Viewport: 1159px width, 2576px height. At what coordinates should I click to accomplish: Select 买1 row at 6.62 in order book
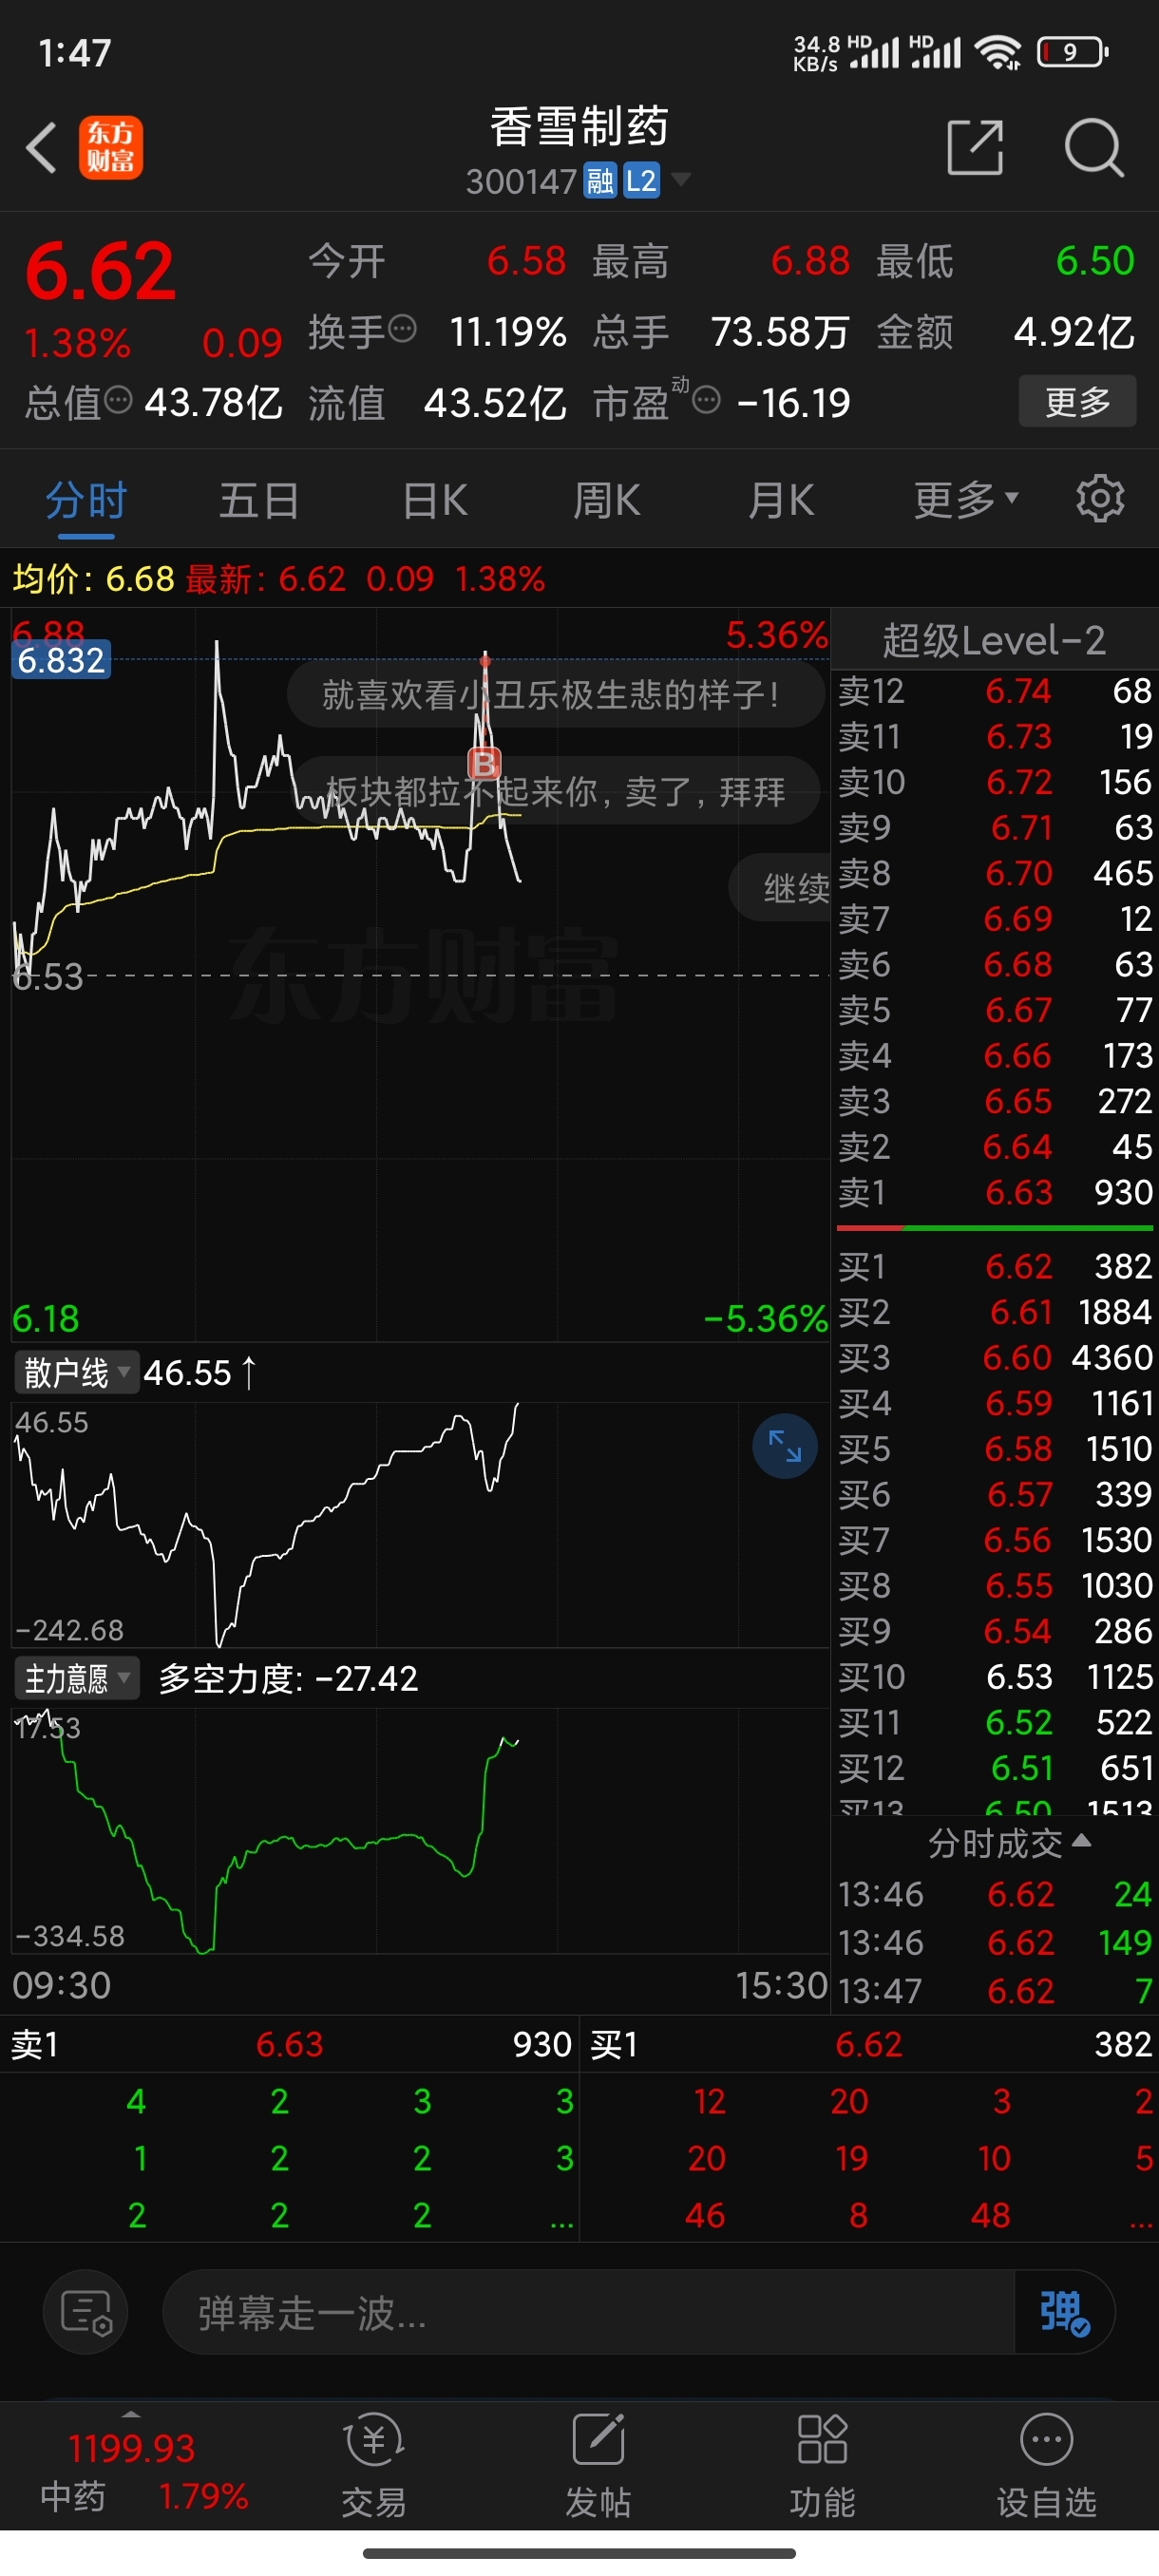pos(994,1266)
